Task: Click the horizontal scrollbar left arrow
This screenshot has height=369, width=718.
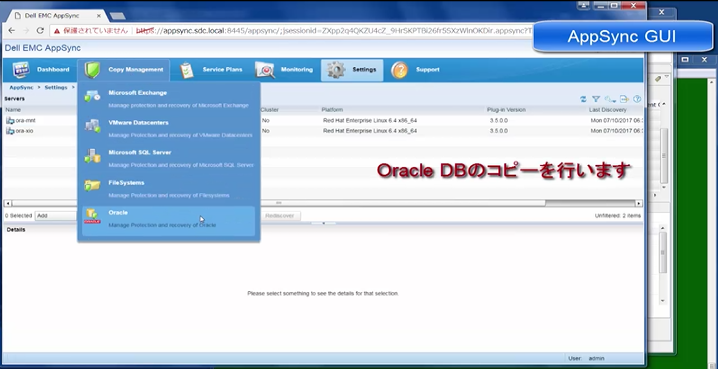Action: [7, 203]
